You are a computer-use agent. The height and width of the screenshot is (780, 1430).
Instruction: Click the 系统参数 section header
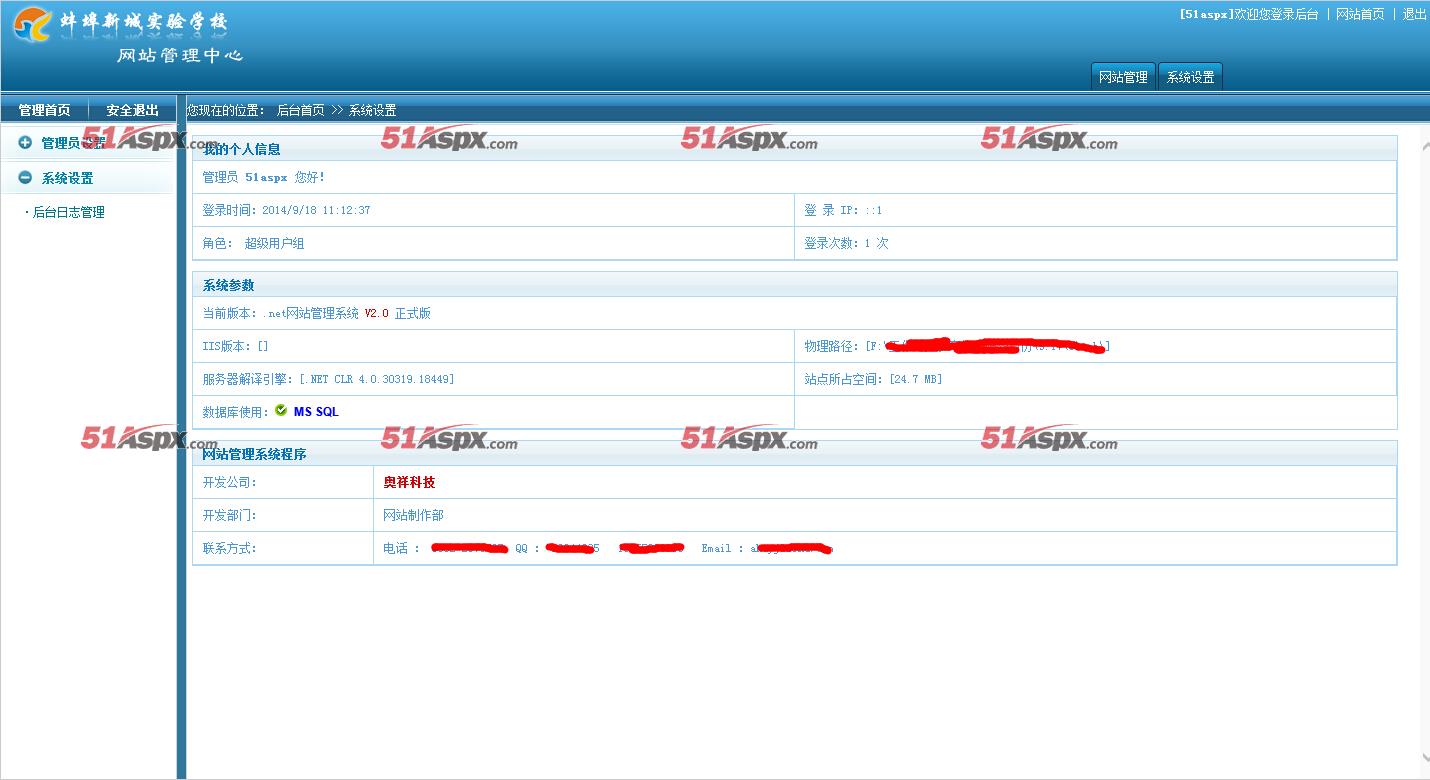pos(228,285)
